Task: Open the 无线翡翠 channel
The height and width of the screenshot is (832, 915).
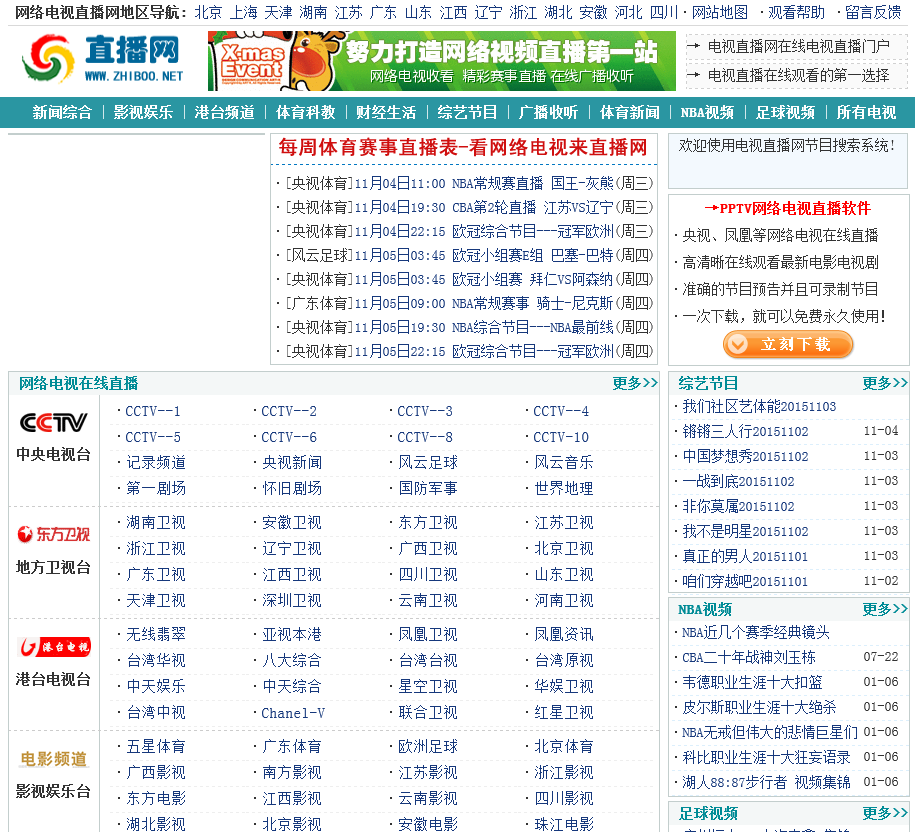Action: coord(156,634)
